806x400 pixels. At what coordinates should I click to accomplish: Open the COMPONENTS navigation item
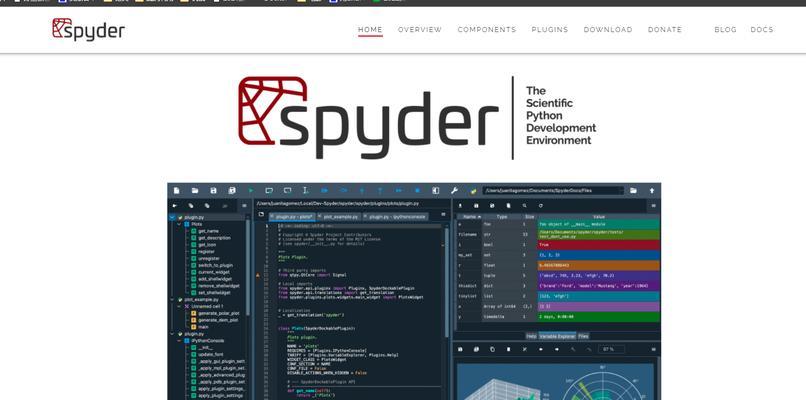(x=487, y=29)
